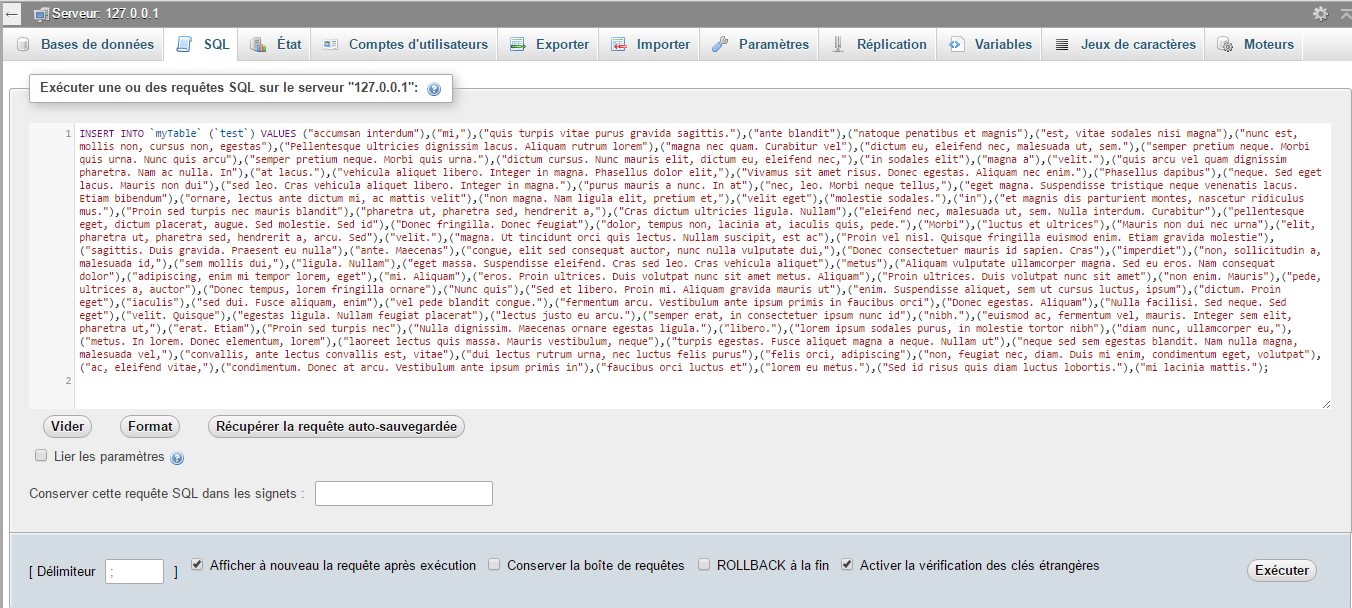This screenshot has width=1352, height=608.
Task: Click the help icon next to the SQL query title
Action: pos(434,89)
